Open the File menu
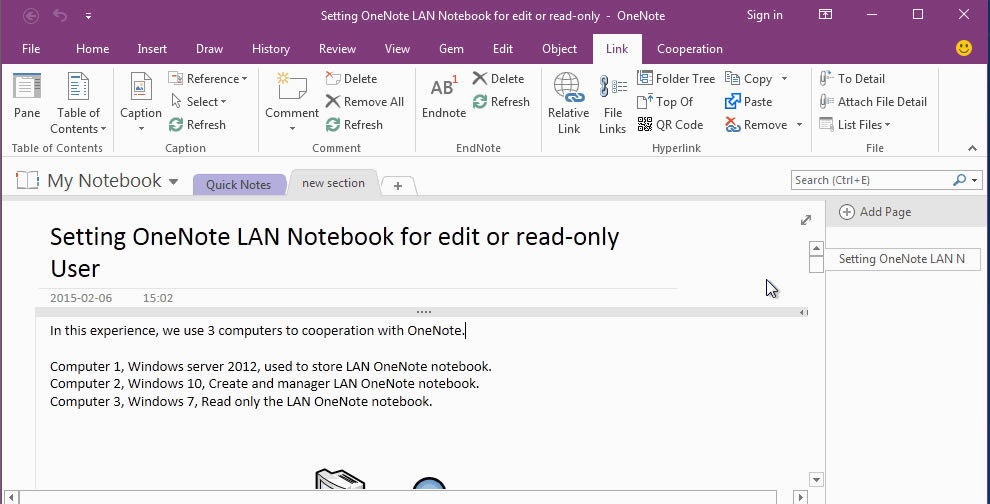Viewport: 990px width, 504px height. coord(31,49)
